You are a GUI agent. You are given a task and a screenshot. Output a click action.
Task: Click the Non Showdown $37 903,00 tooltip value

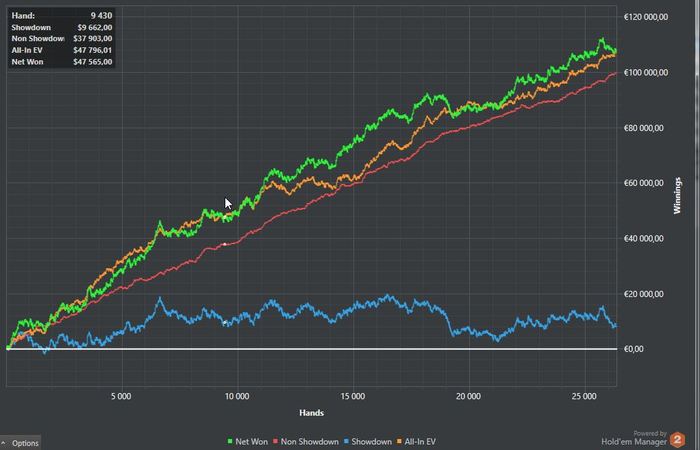[x=93, y=39]
